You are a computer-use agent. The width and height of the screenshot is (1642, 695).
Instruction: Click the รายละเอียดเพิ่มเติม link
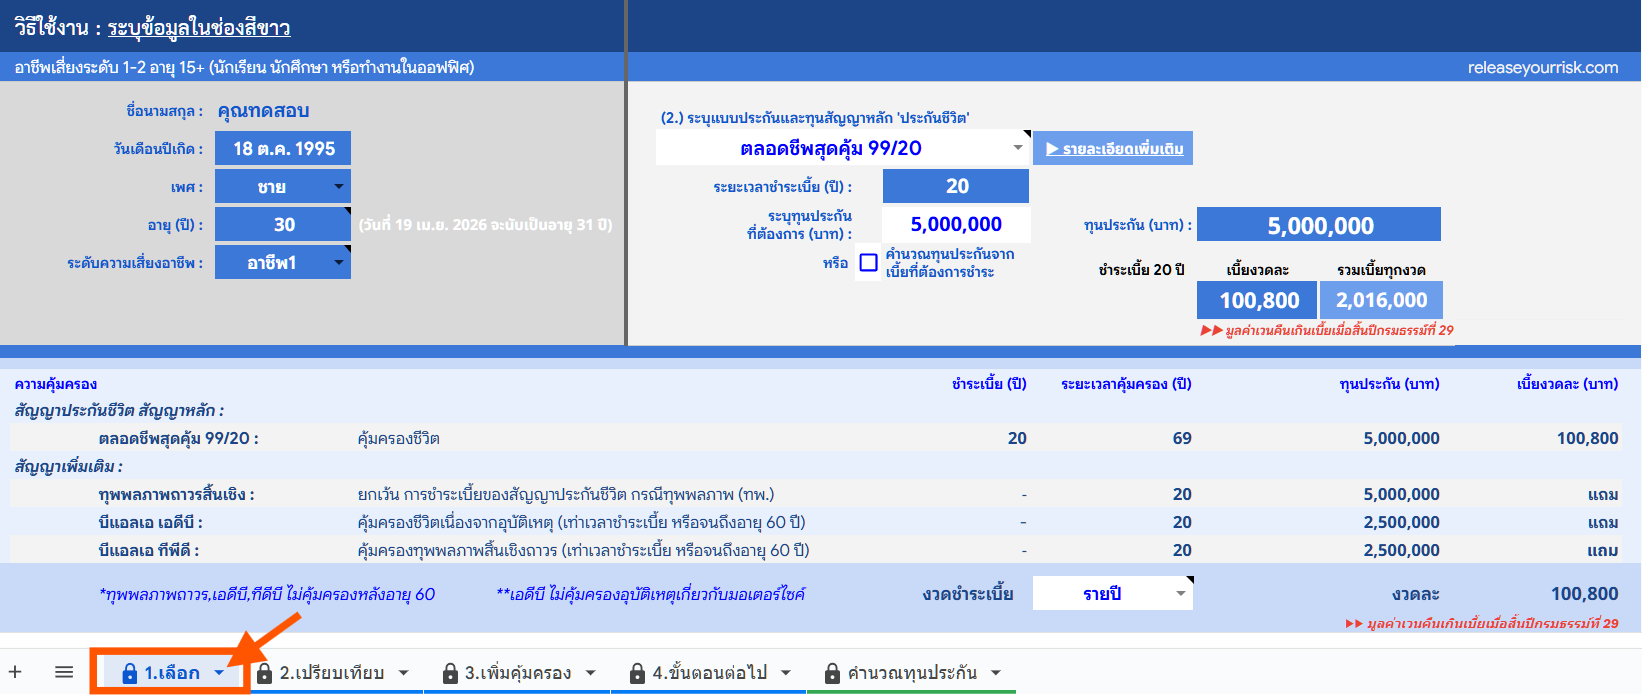pyautogui.click(x=1114, y=149)
